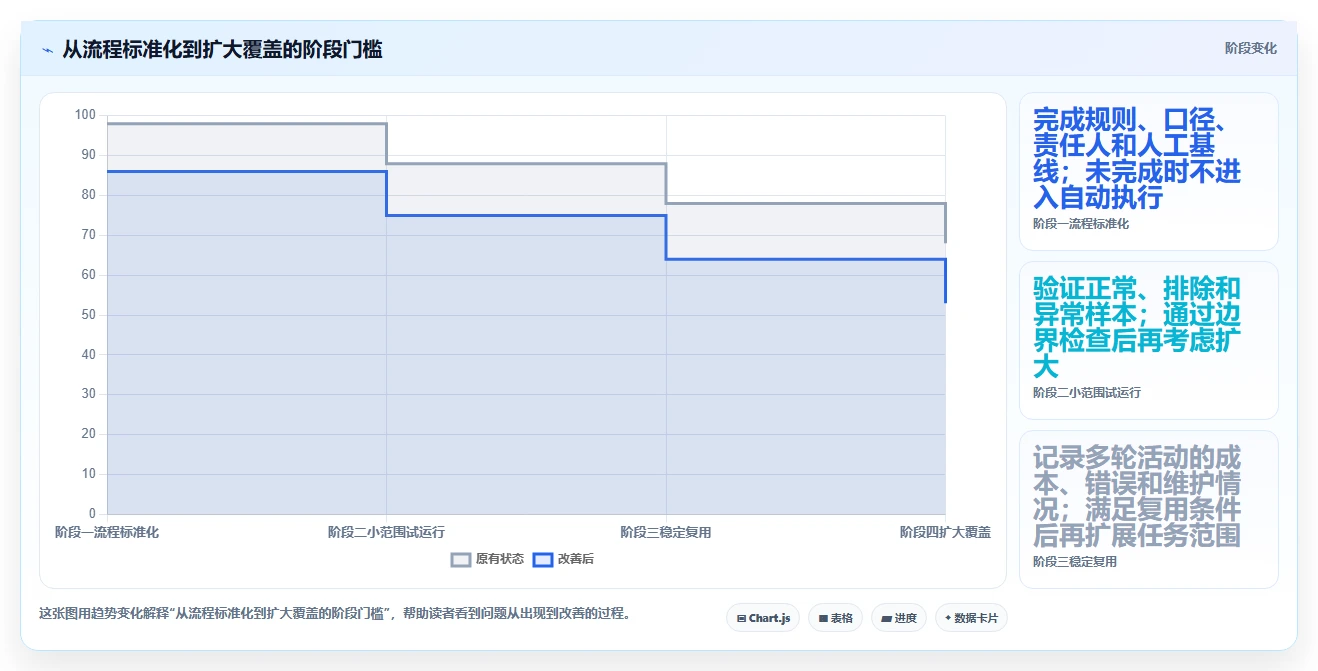Click the blue 改善后 legend swatch

click(x=543, y=559)
